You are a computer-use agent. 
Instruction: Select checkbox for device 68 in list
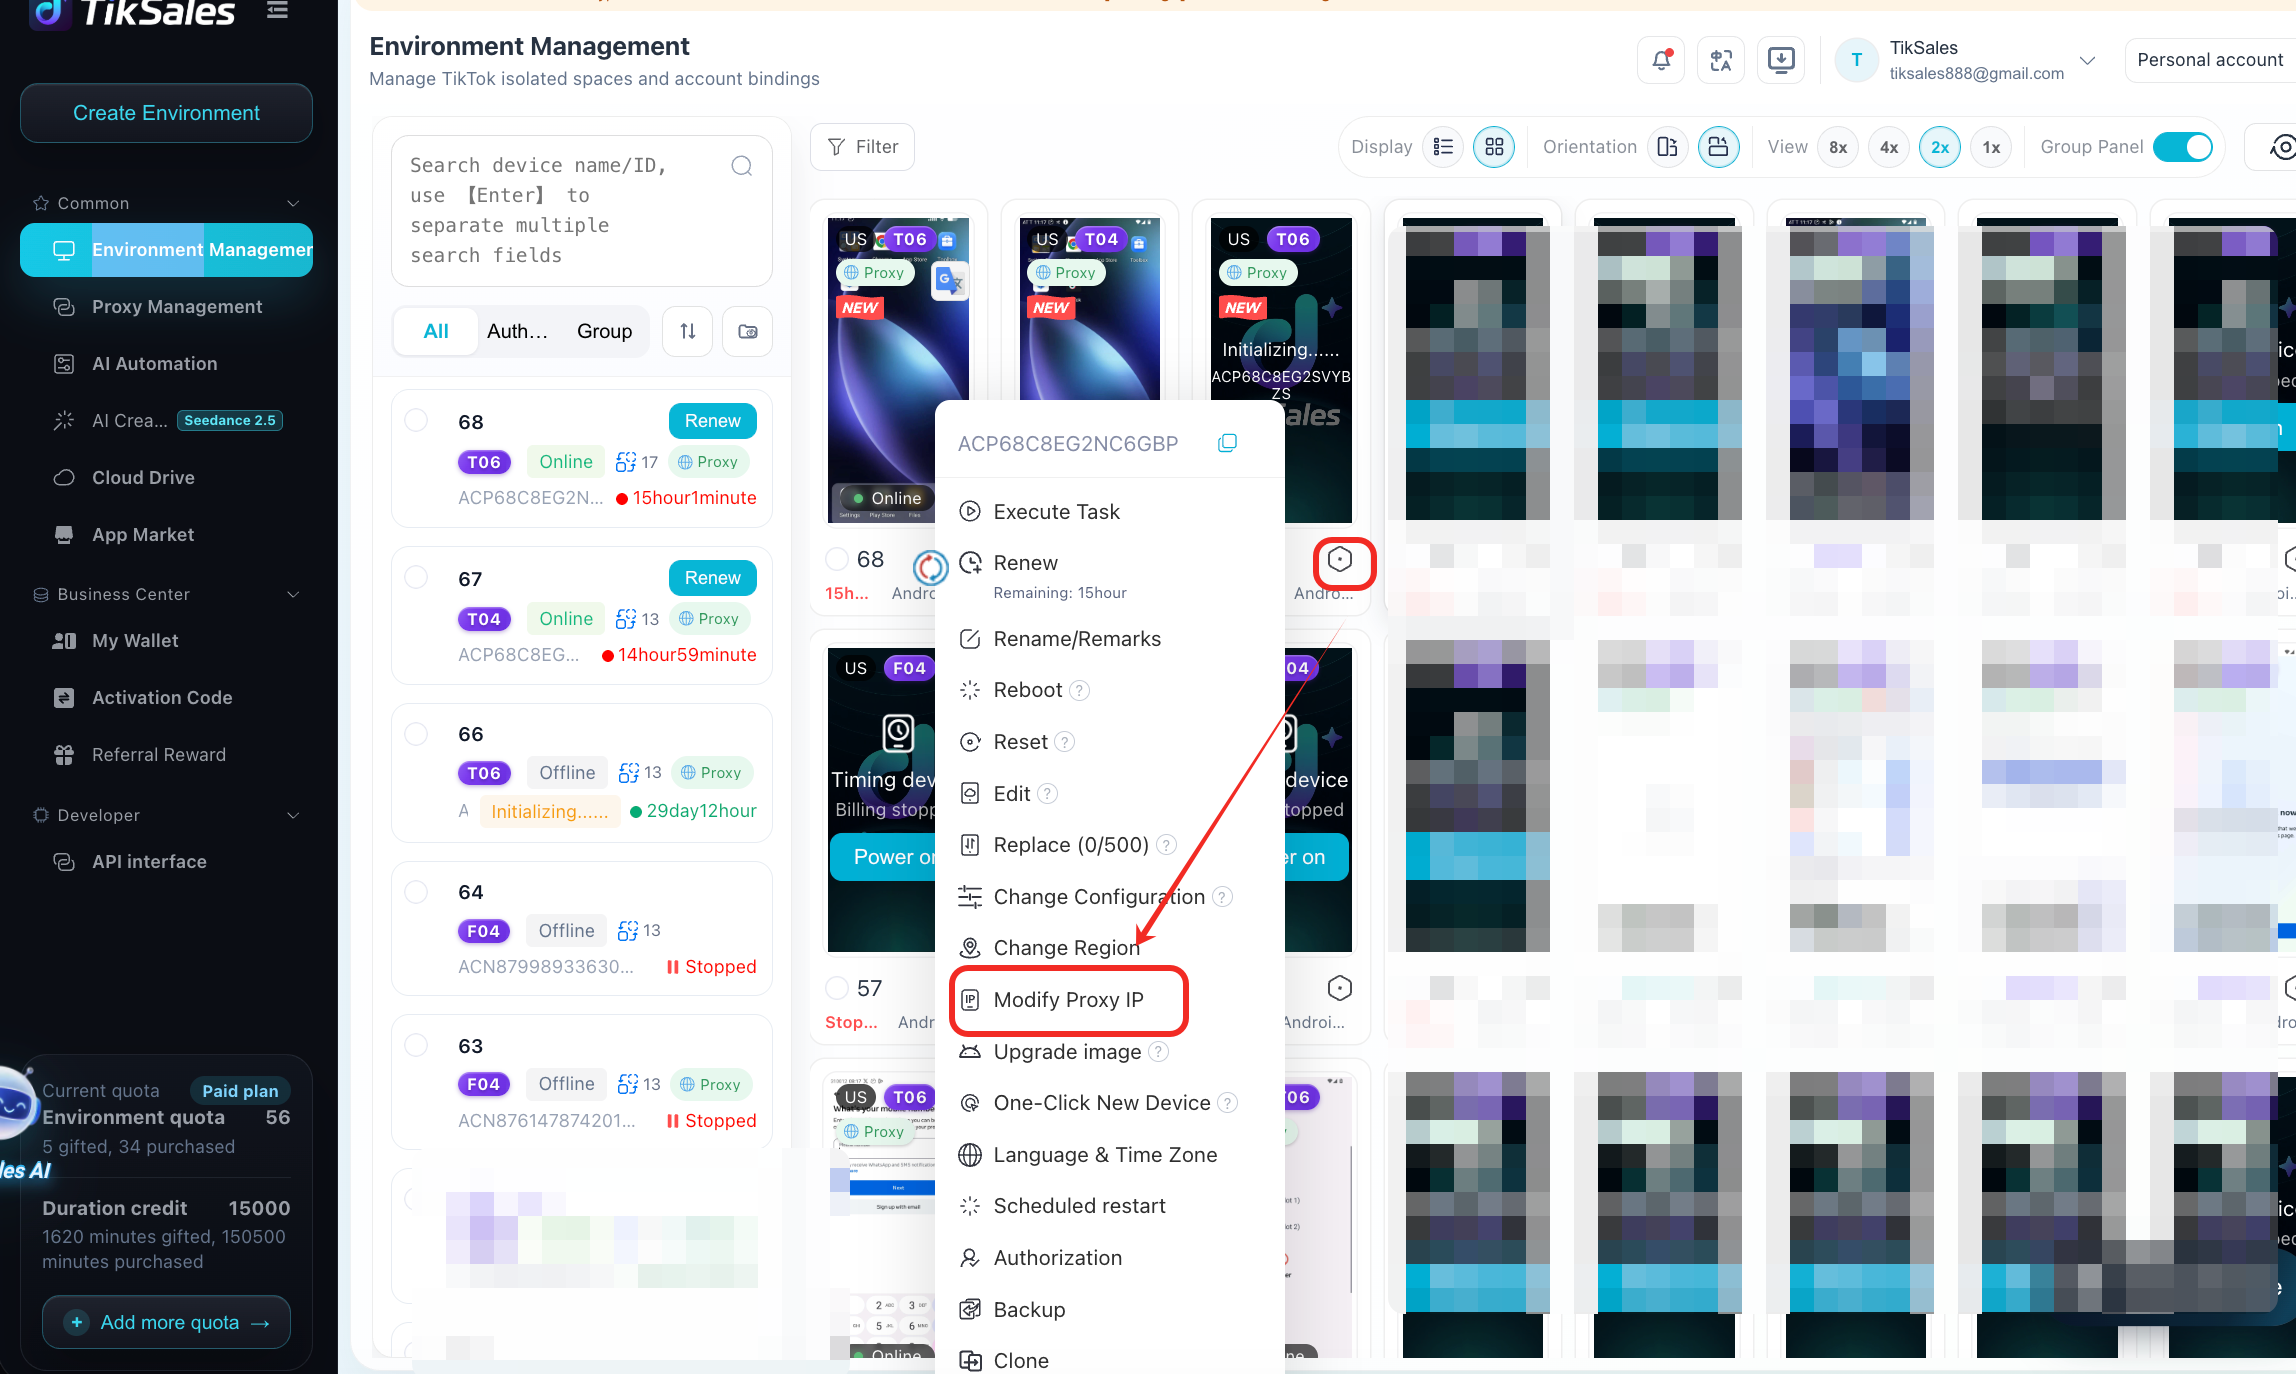pos(416,421)
